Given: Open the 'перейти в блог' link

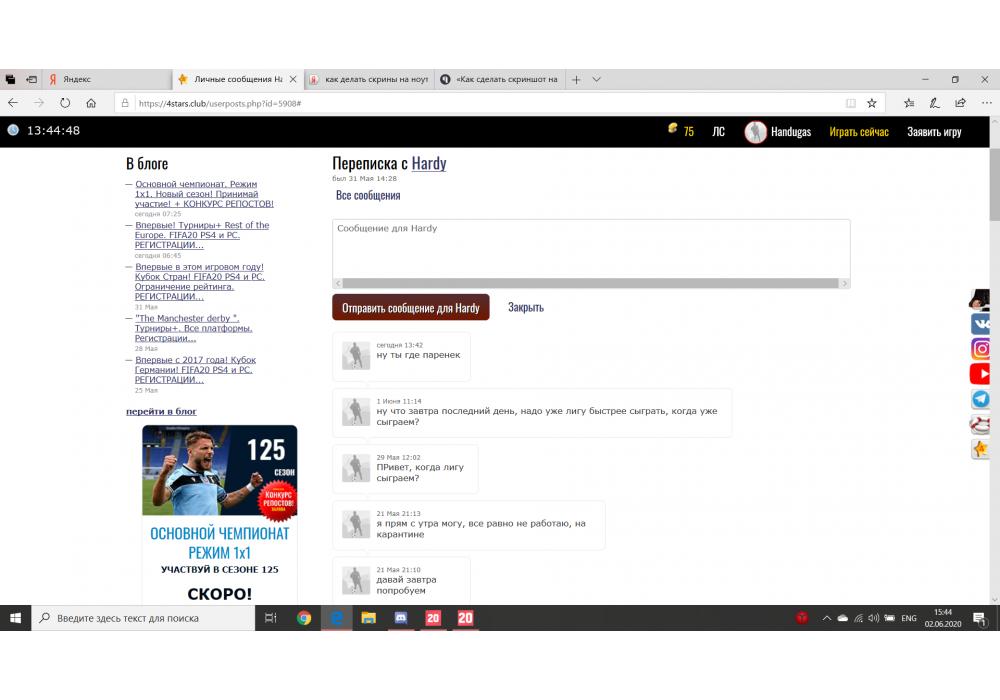Looking at the screenshot, I should click(161, 411).
